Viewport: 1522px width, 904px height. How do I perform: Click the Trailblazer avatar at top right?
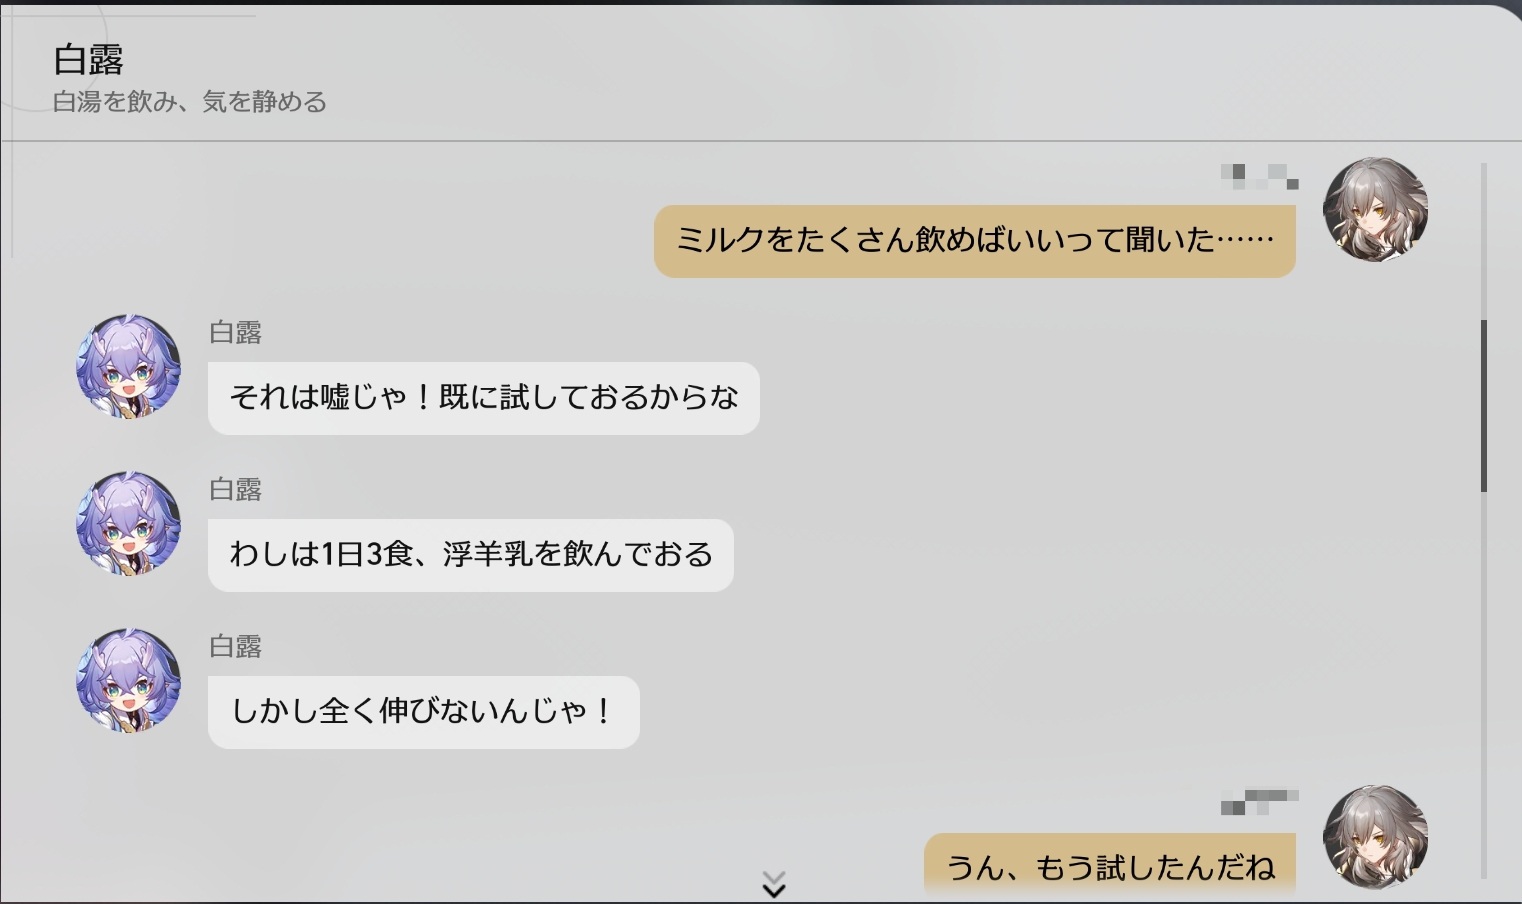(x=1375, y=209)
